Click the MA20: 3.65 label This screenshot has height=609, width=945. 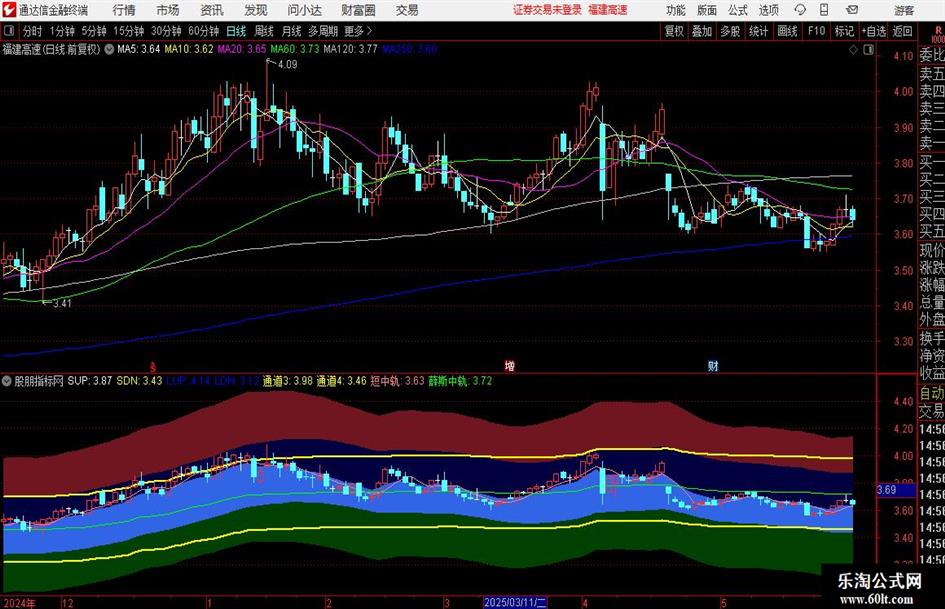242,49
